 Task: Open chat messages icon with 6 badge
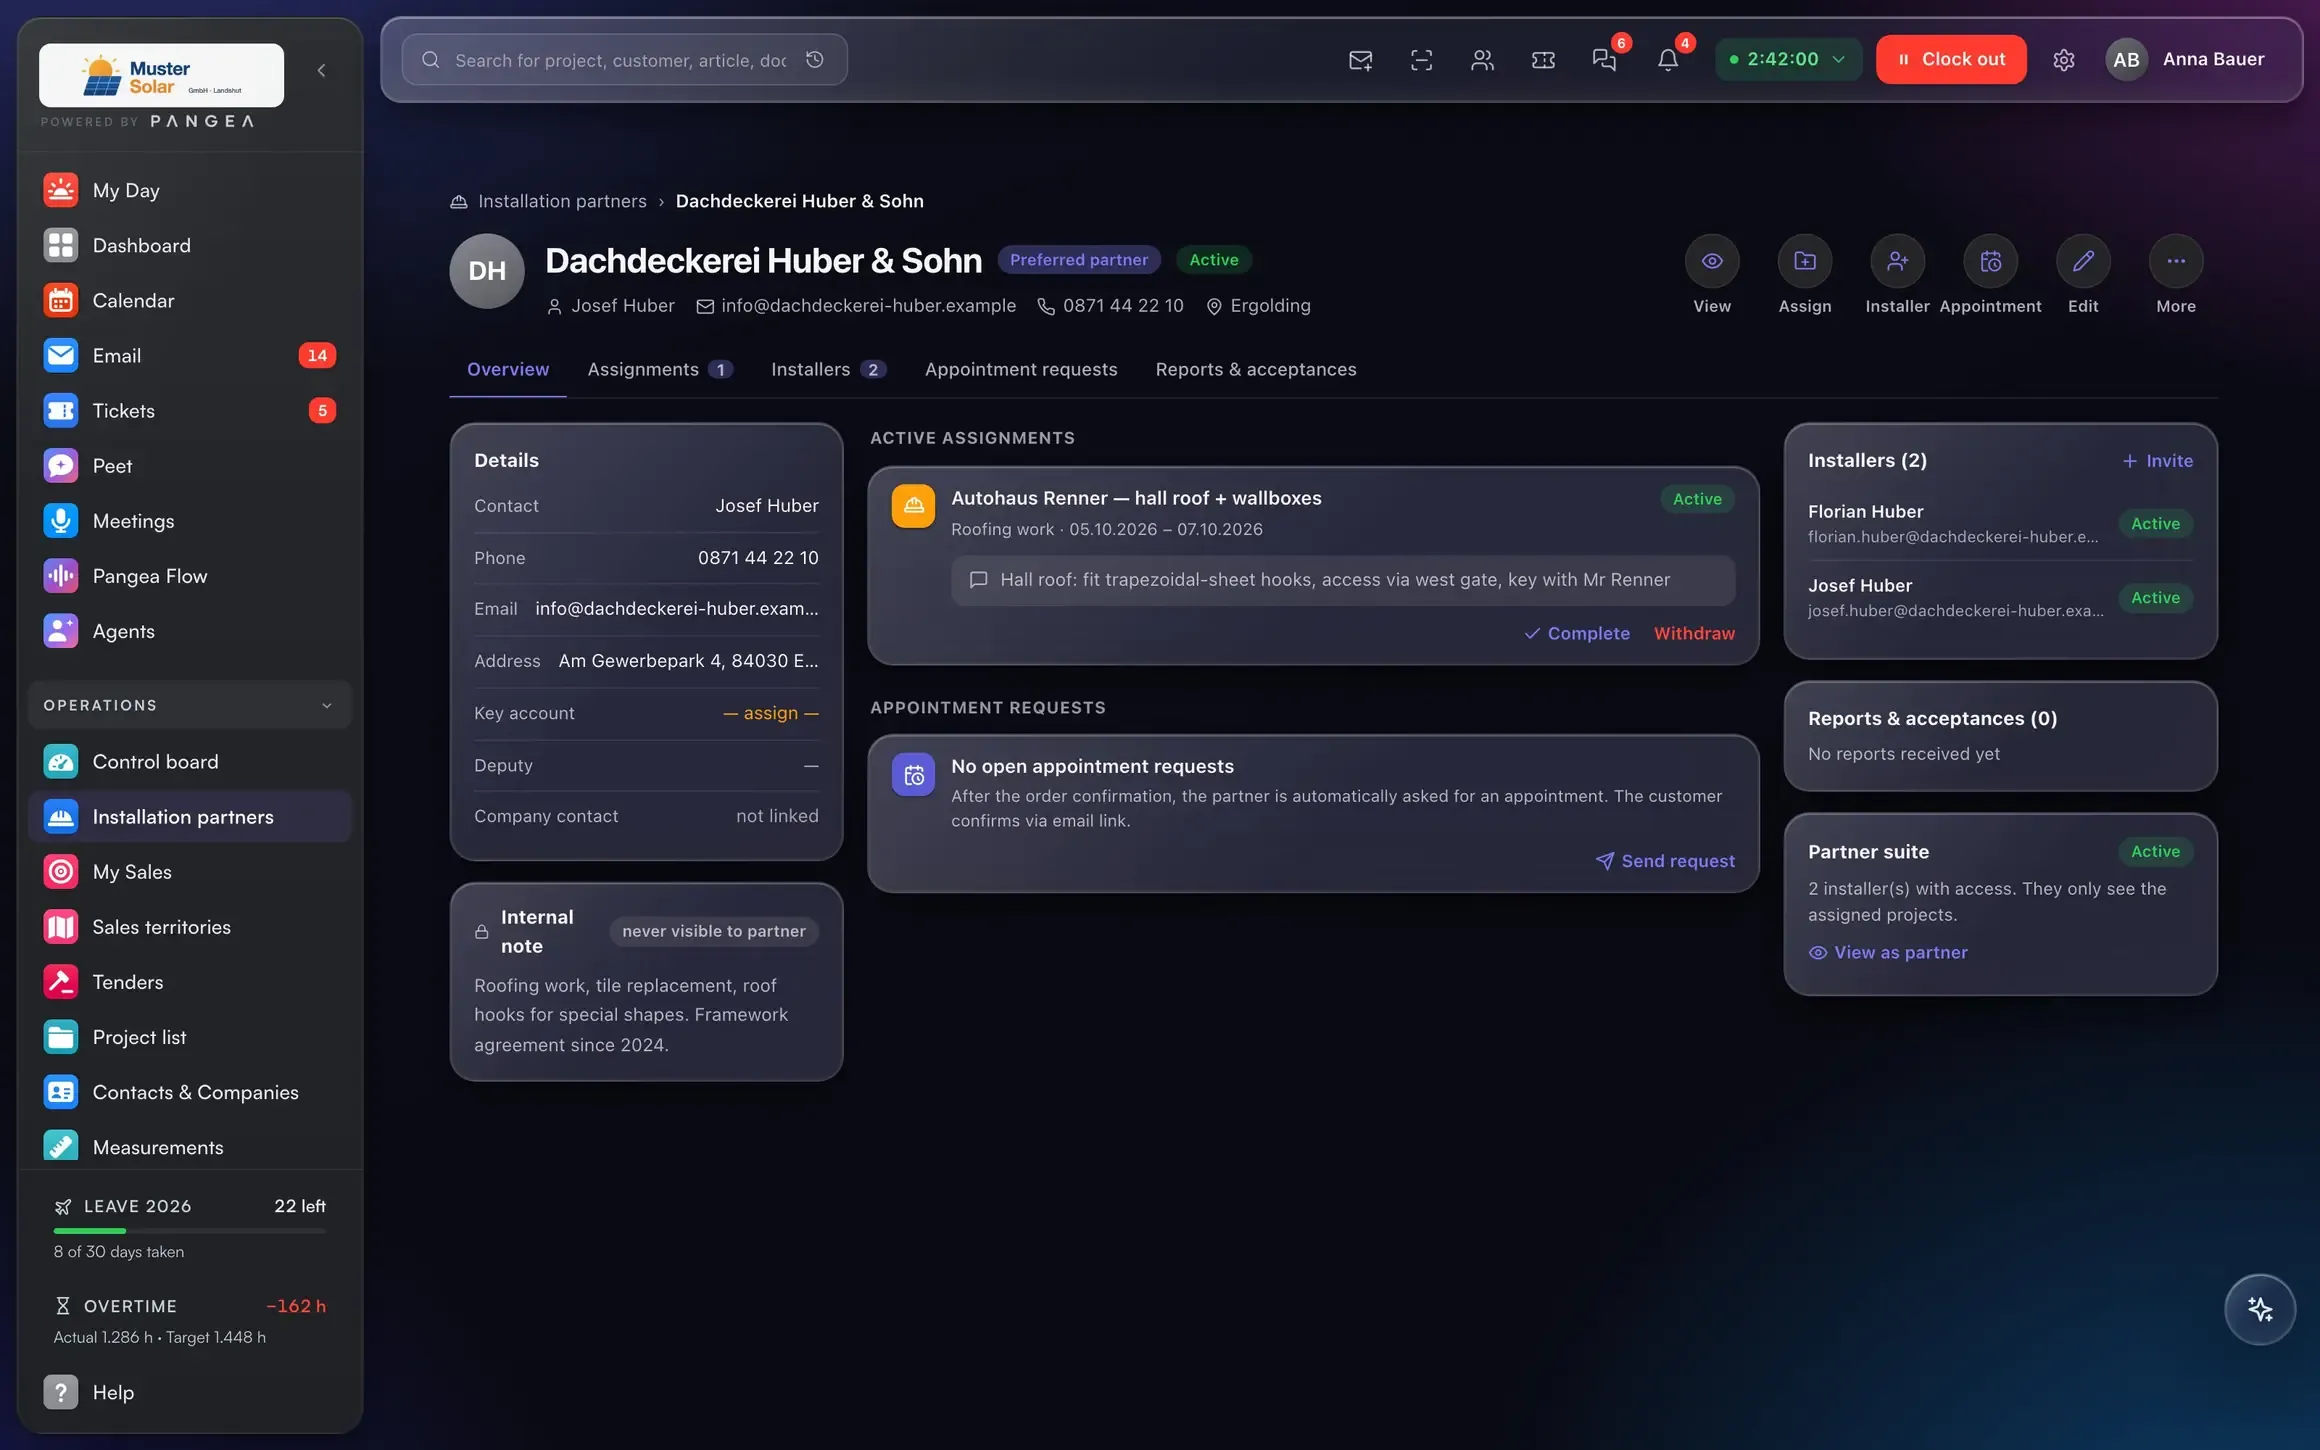[1604, 60]
